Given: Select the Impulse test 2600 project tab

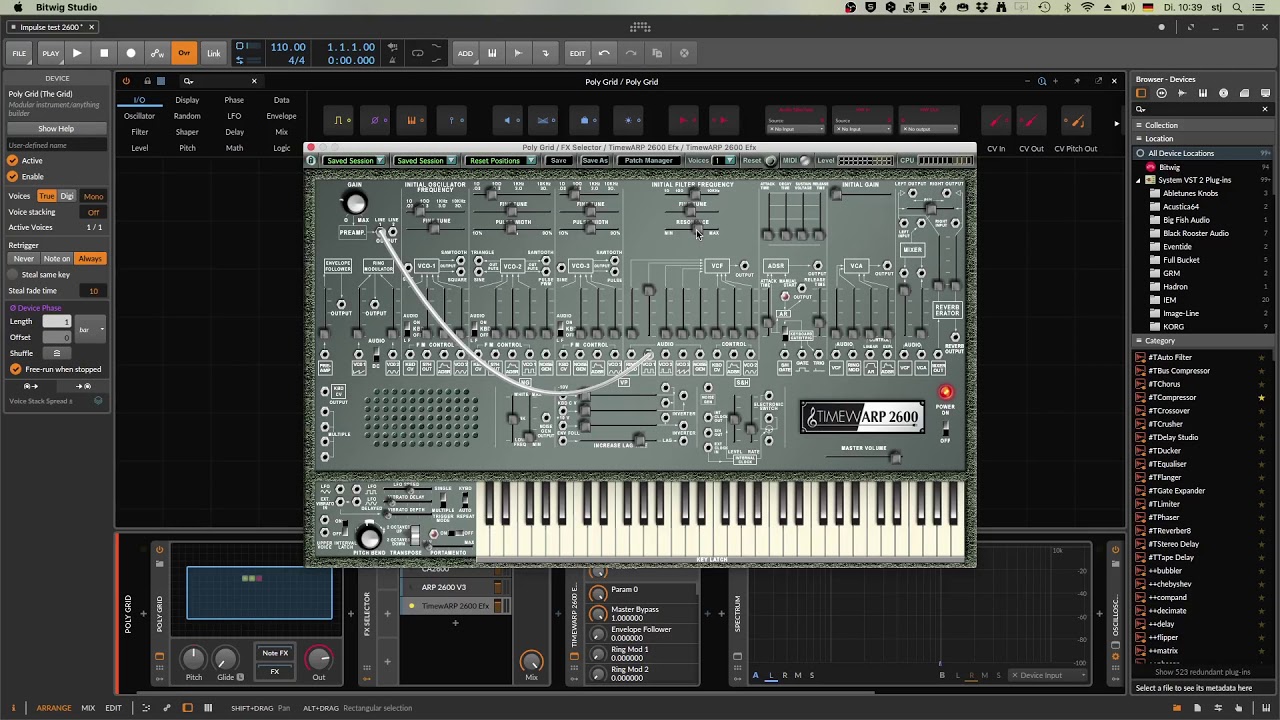Looking at the screenshot, I should click(52, 27).
